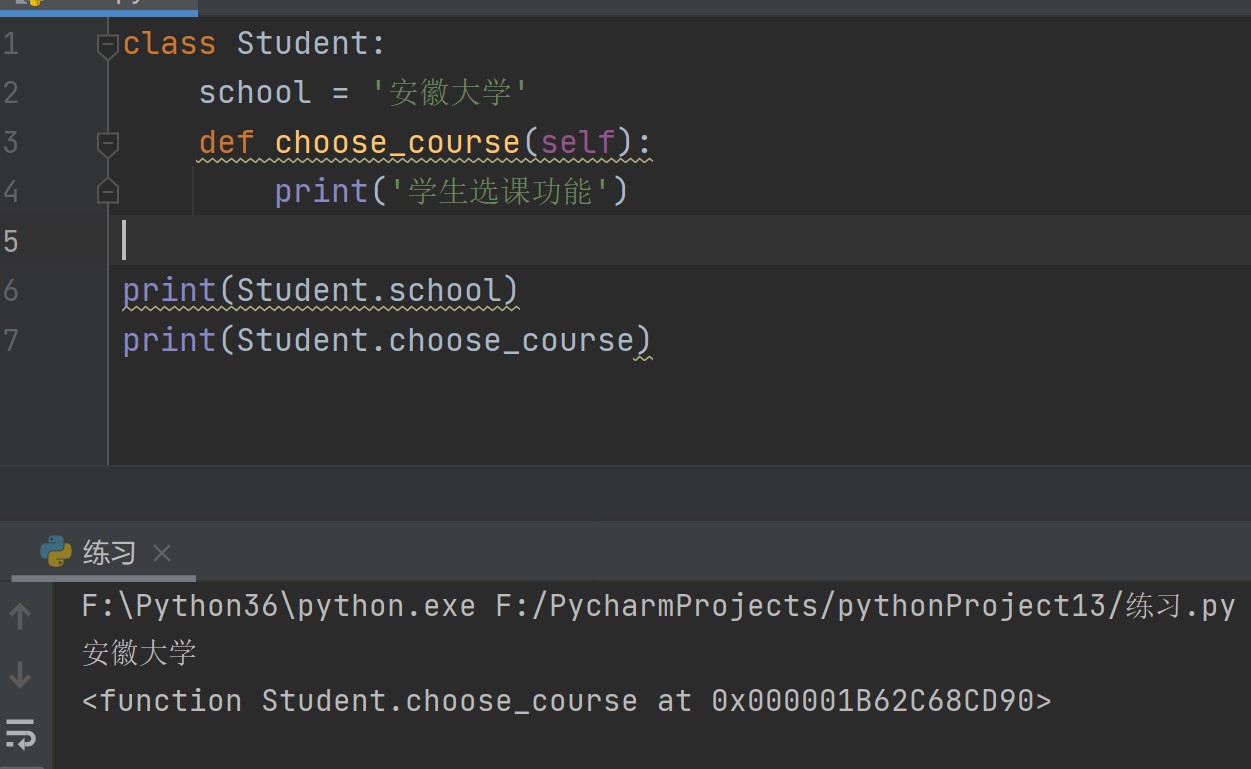Image resolution: width=1251 pixels, height=769 pixels.
Task: Click Student.choose_course on line 7
Action: [435, 341]
